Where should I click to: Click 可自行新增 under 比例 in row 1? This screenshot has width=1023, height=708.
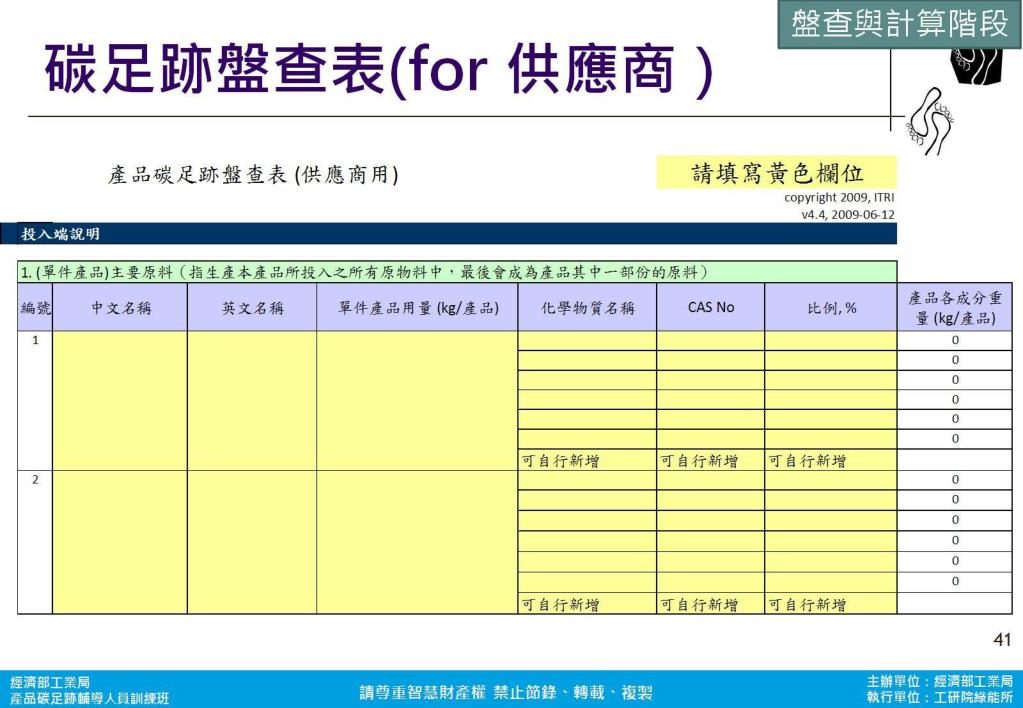[807, 461]
